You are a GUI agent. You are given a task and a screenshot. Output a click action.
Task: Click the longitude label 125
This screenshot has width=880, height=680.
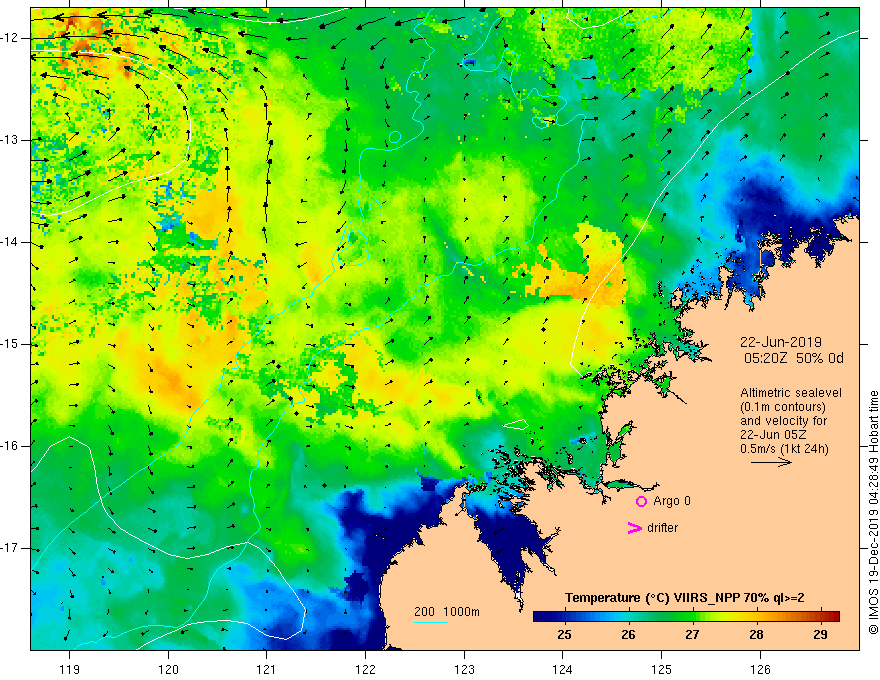tap(662, 669)
